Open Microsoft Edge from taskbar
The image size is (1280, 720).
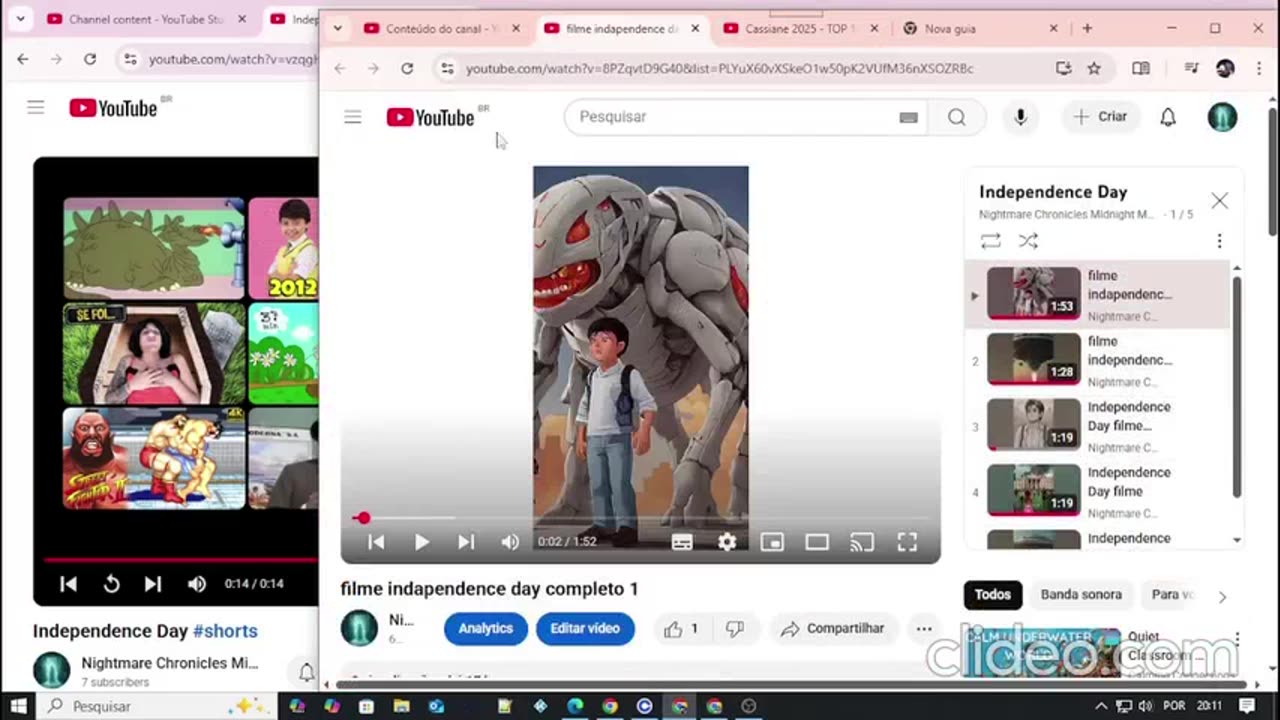pyautogui.click(x=575, y=706)
